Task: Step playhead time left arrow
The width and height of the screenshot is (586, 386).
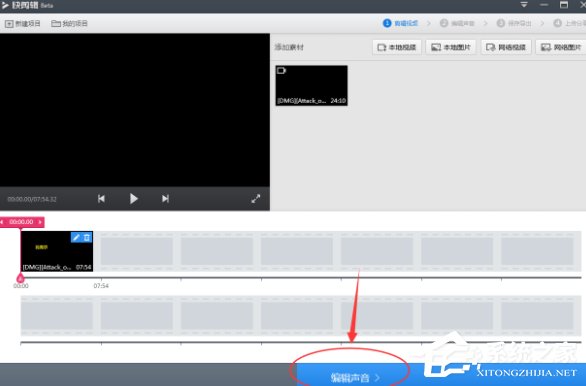Action: point(2,222)
